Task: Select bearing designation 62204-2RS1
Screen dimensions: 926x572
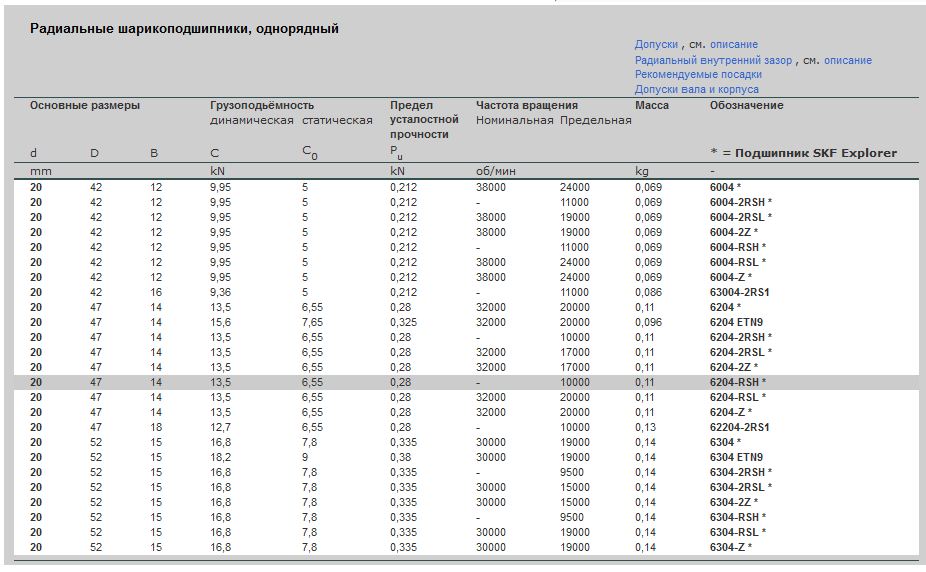Action: [x=739, y=427]
